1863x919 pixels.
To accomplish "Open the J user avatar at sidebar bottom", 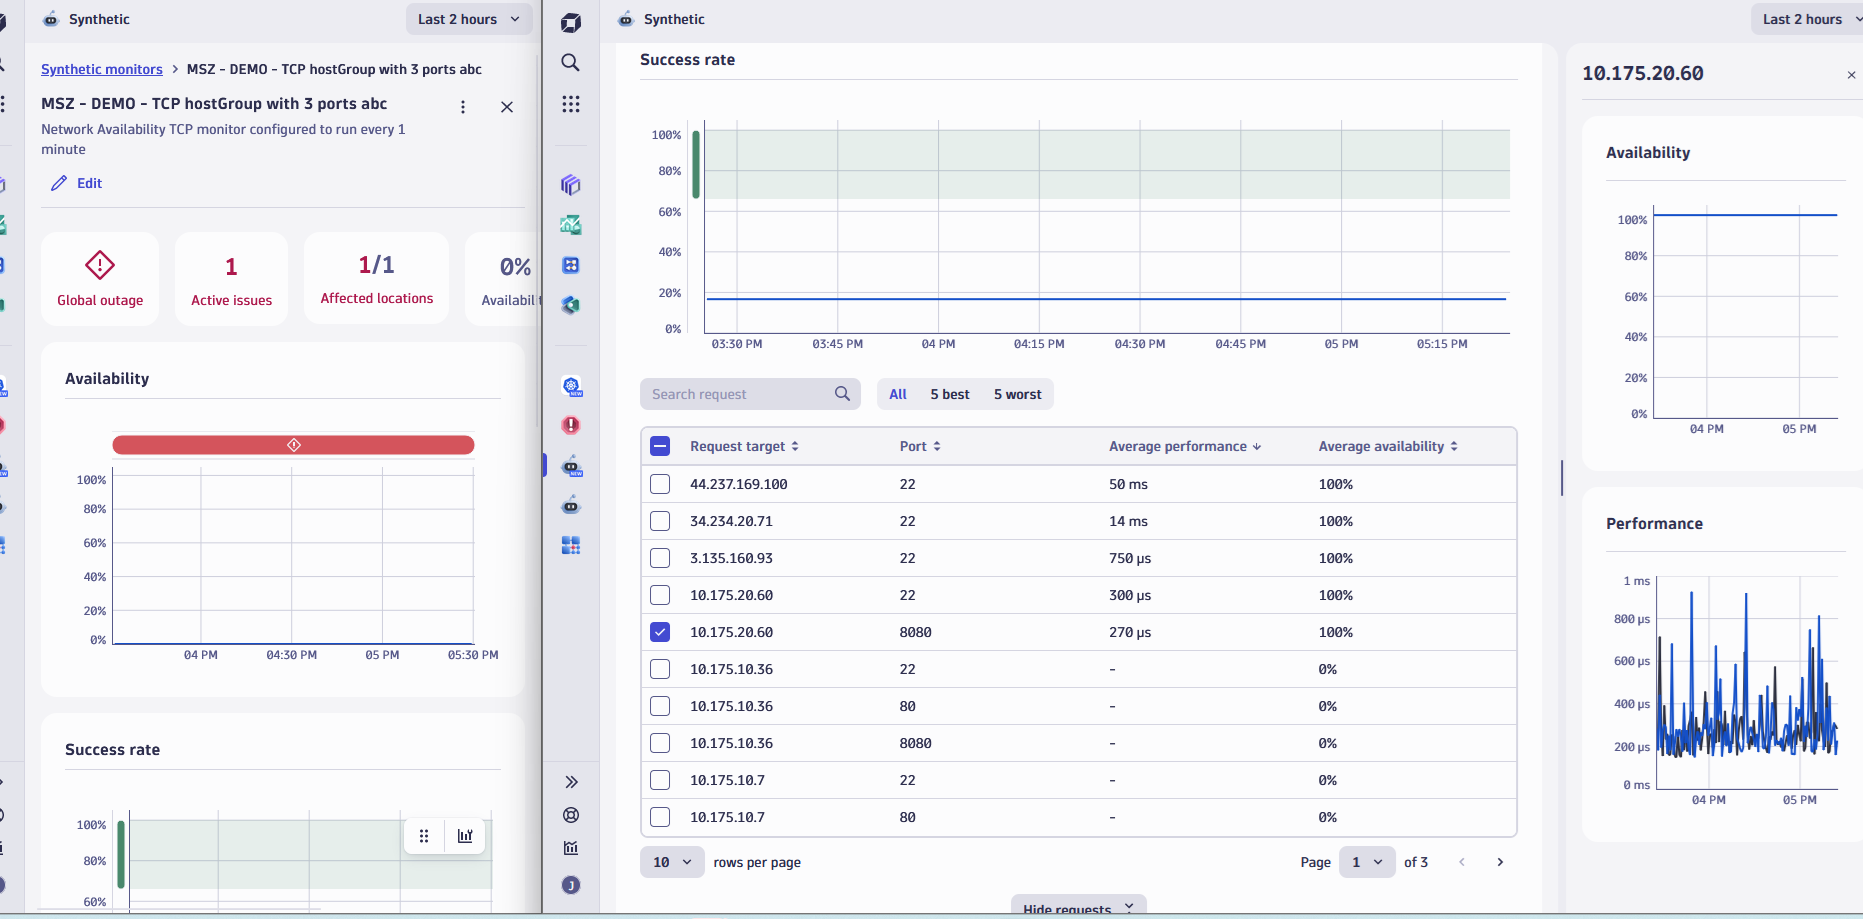I will tap(571, 885).
